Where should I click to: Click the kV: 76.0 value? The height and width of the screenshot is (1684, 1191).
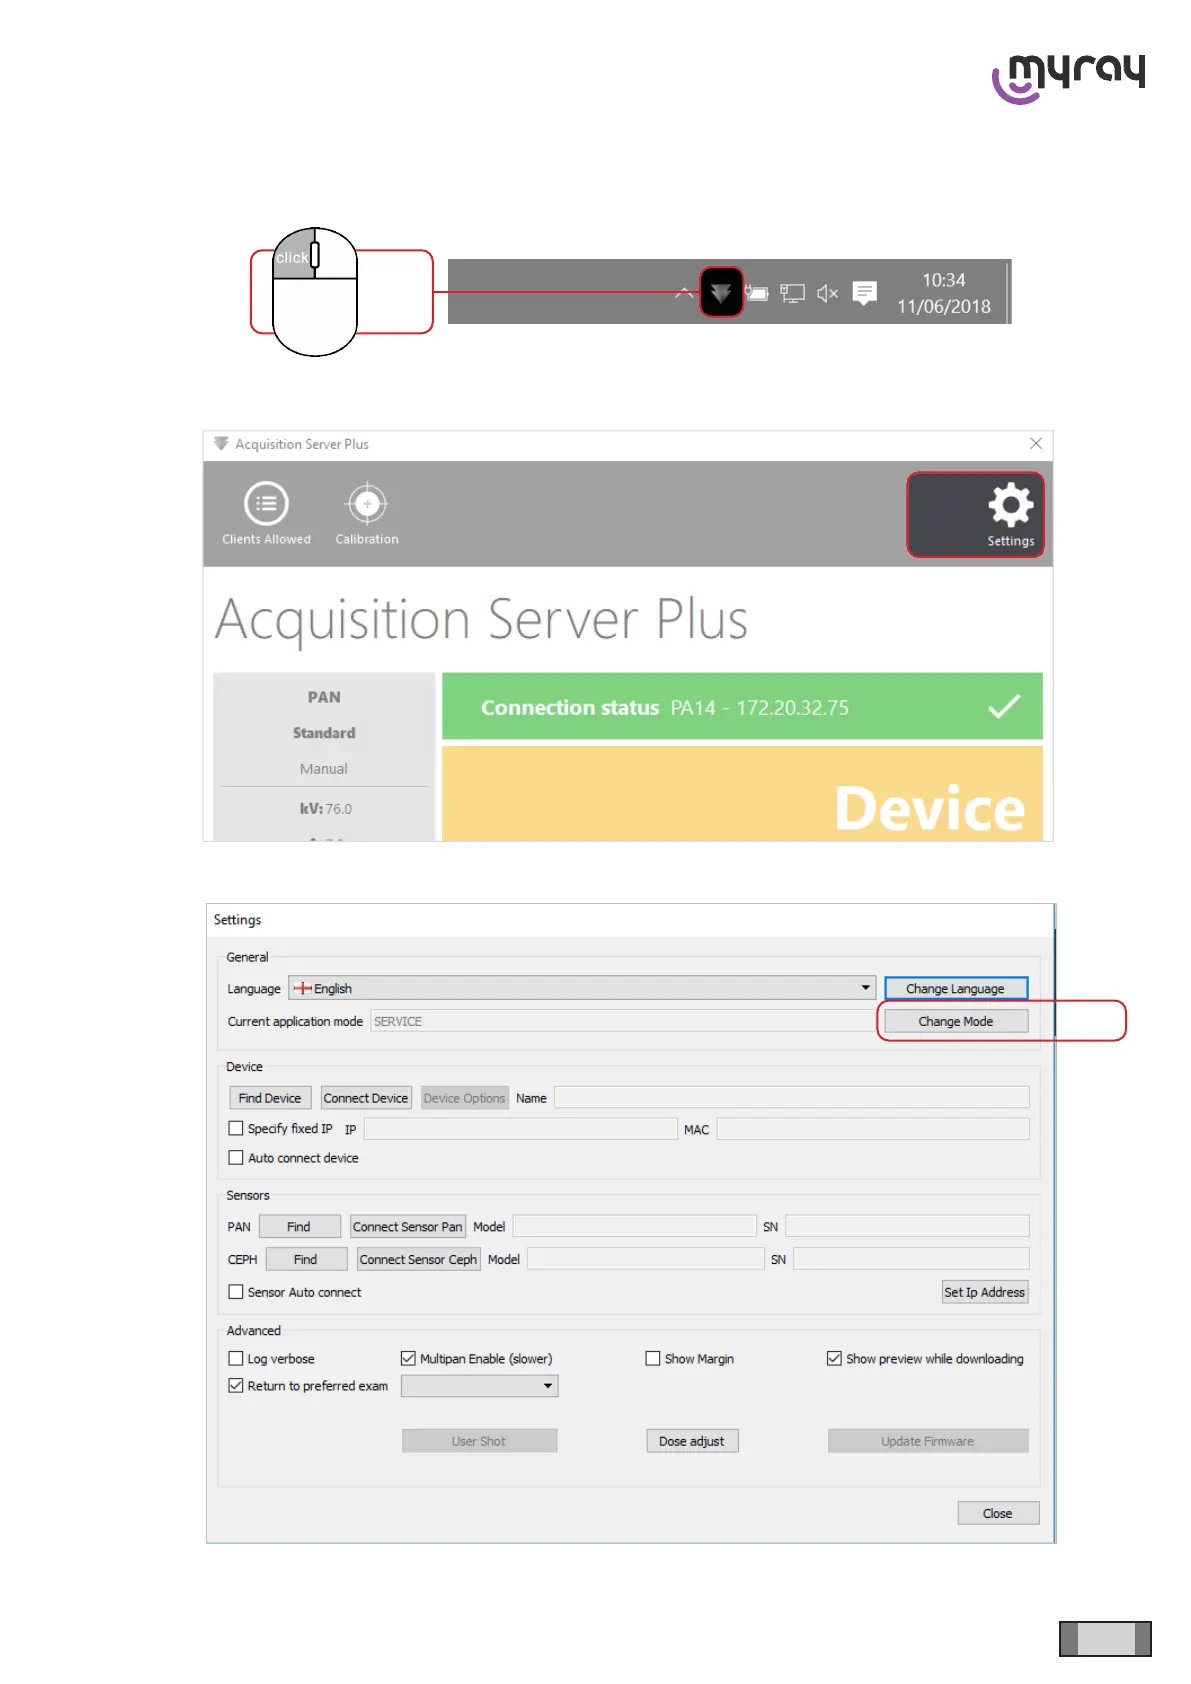click(325, 808)
